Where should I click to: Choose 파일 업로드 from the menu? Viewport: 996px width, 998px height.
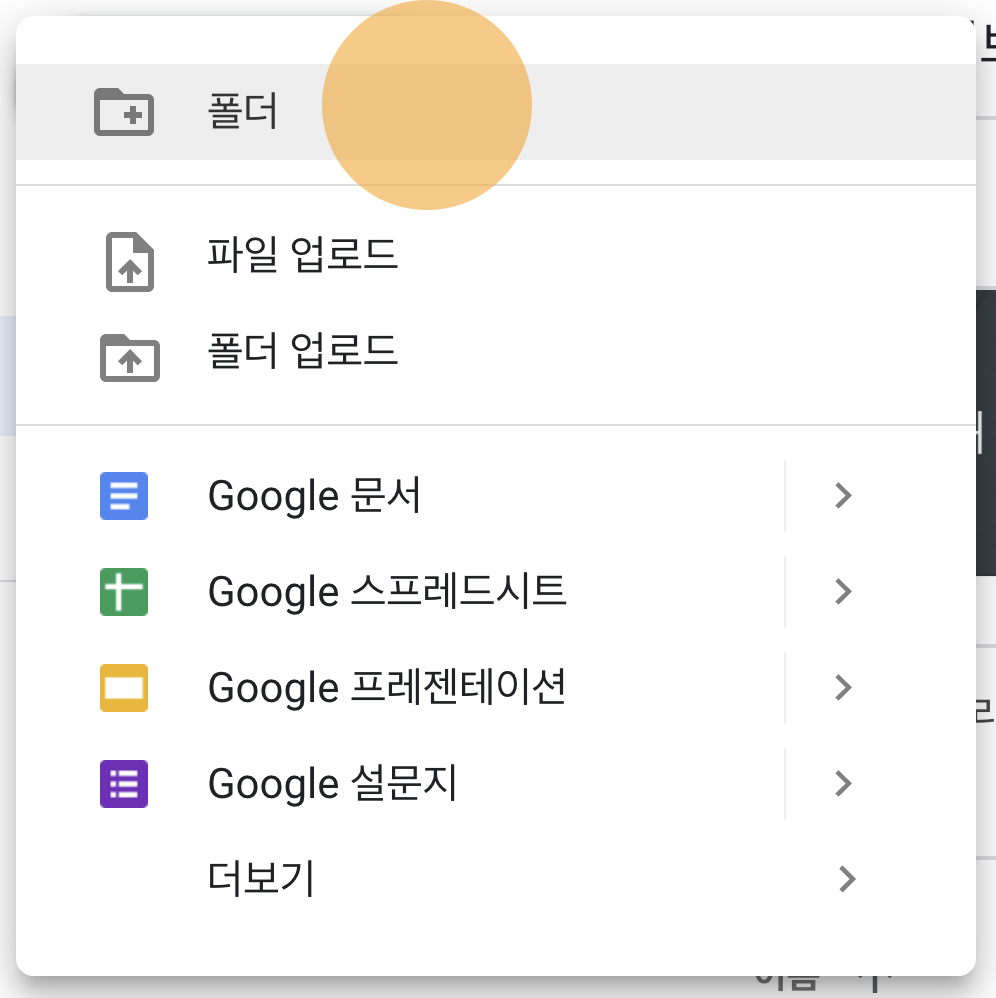click(x=496, y=256)
